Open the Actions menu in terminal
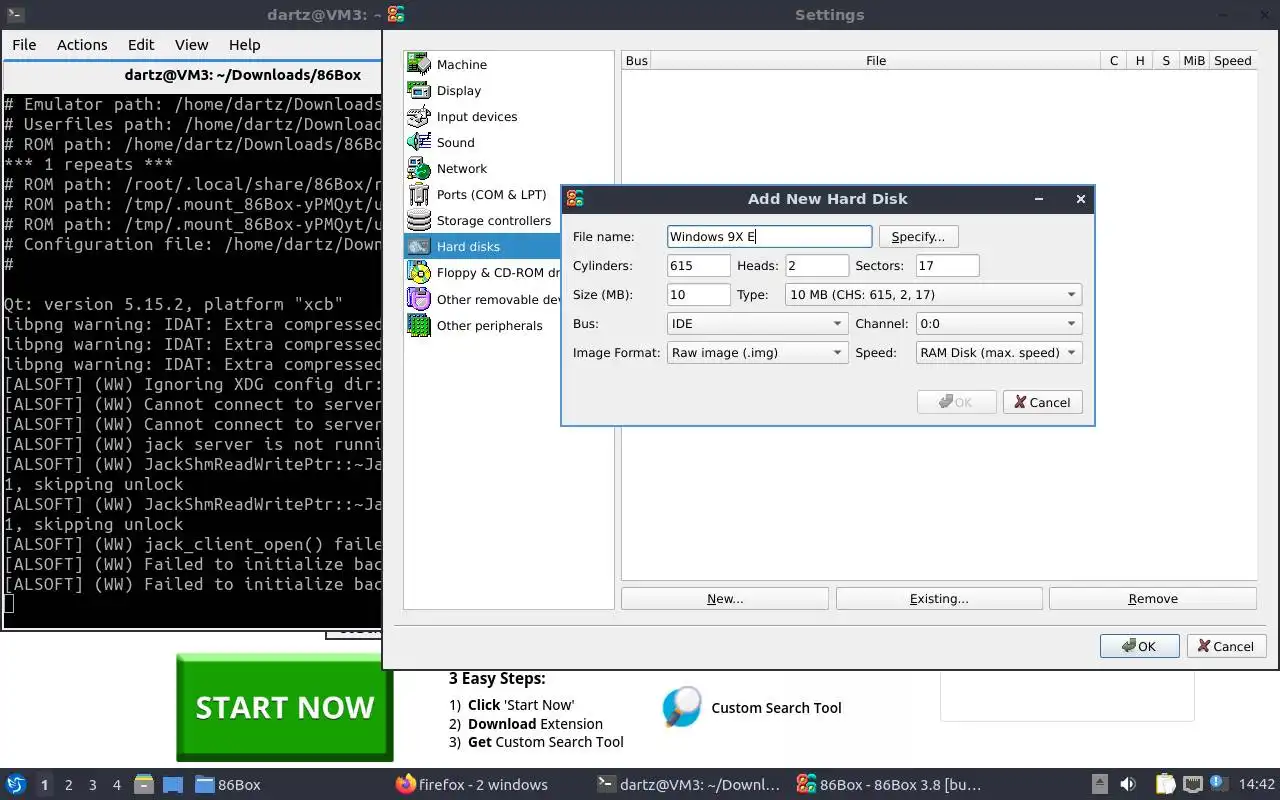The height and width of the screenshot is (800, 1280). [82, 44]
